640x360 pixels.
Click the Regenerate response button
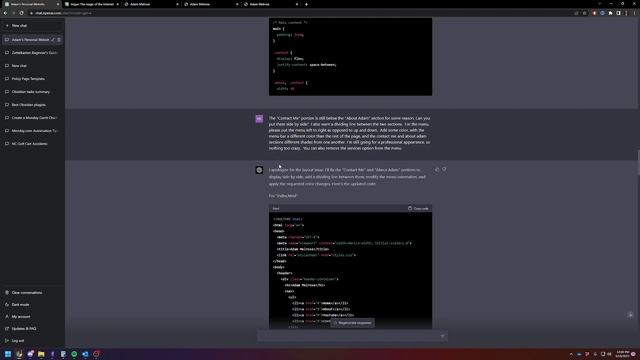click(x=352, y=323)
